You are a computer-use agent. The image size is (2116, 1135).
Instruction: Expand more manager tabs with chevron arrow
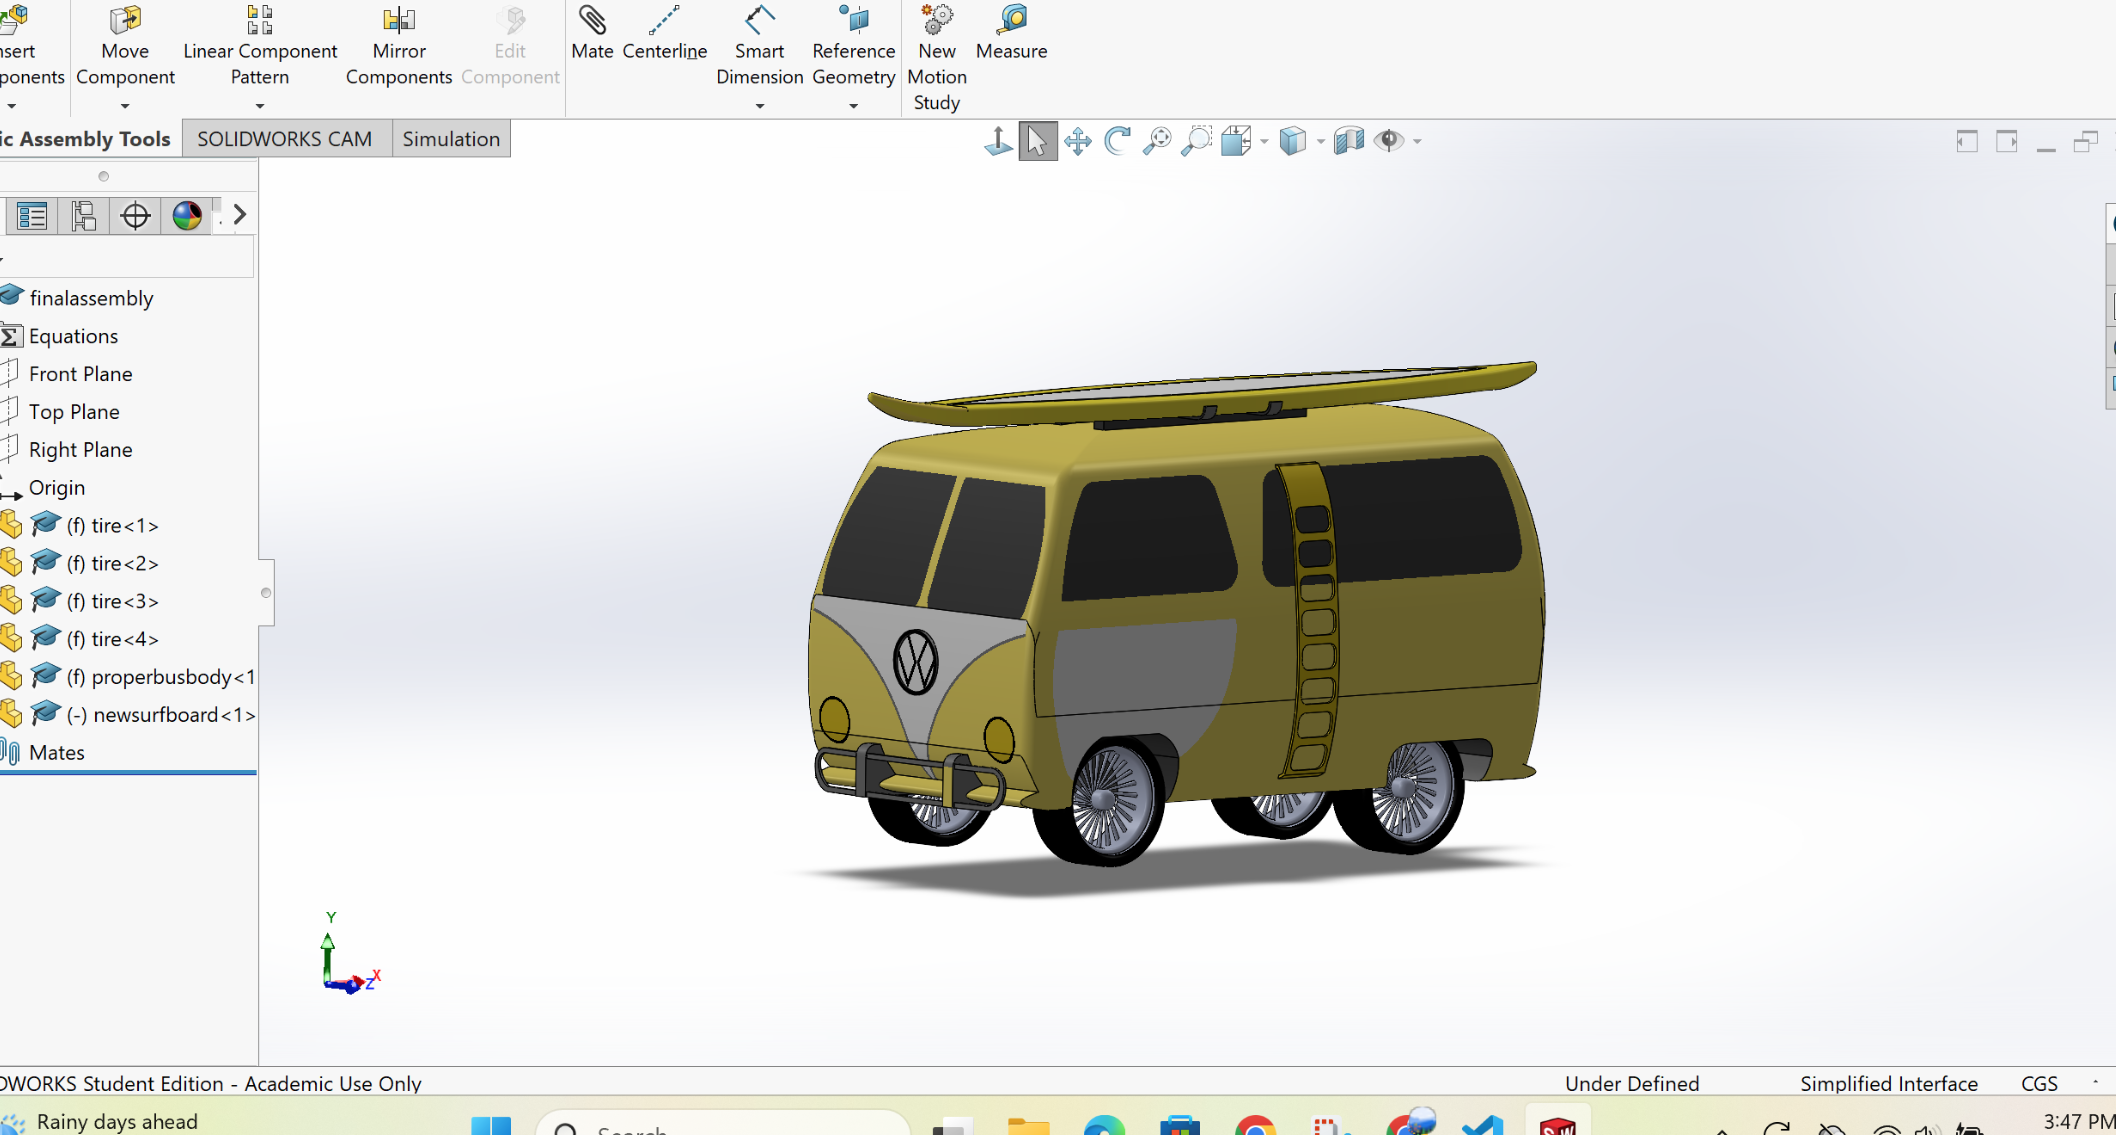239,215
